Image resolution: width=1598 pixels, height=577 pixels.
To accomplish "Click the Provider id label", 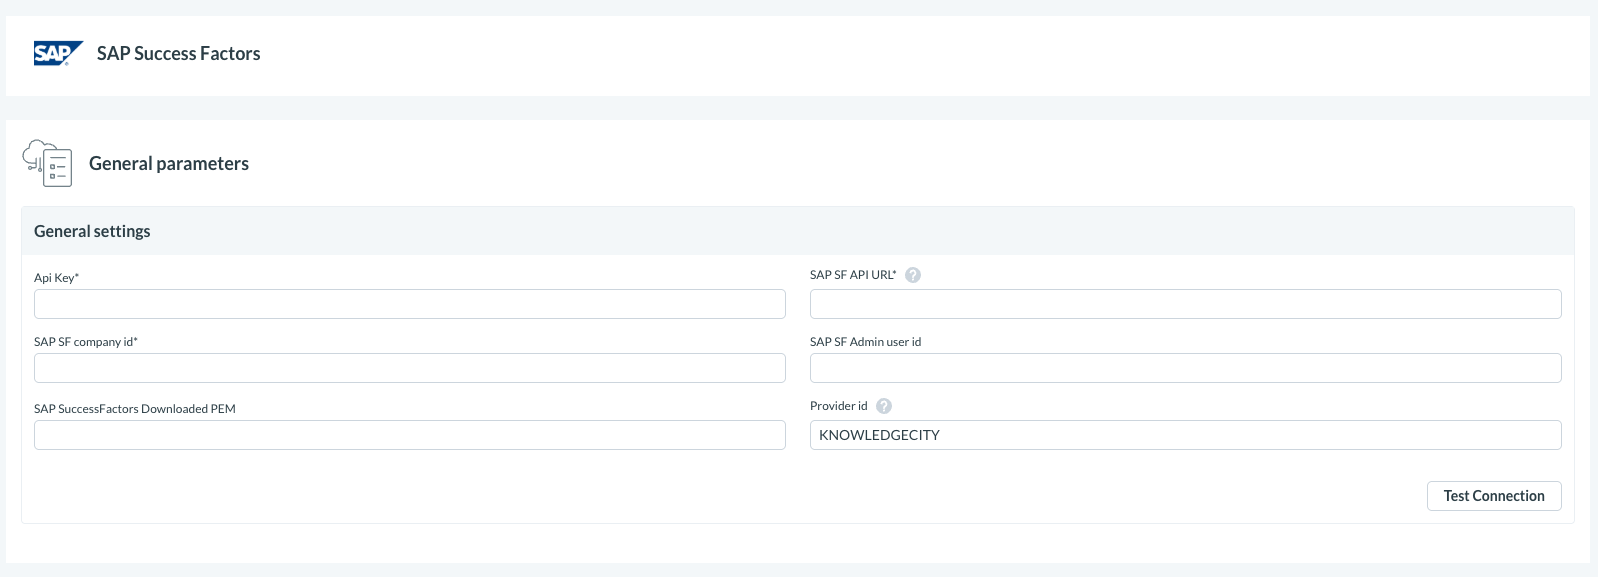I will (839, 406).
